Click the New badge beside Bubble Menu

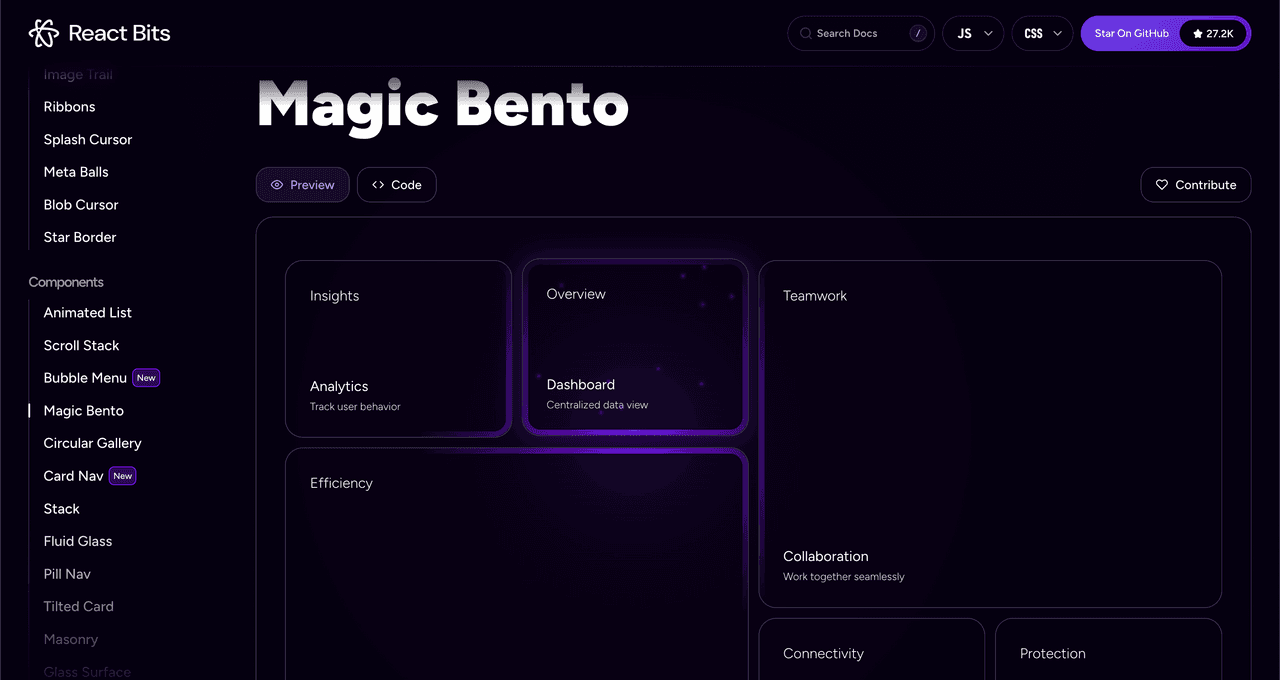(146, 378)
